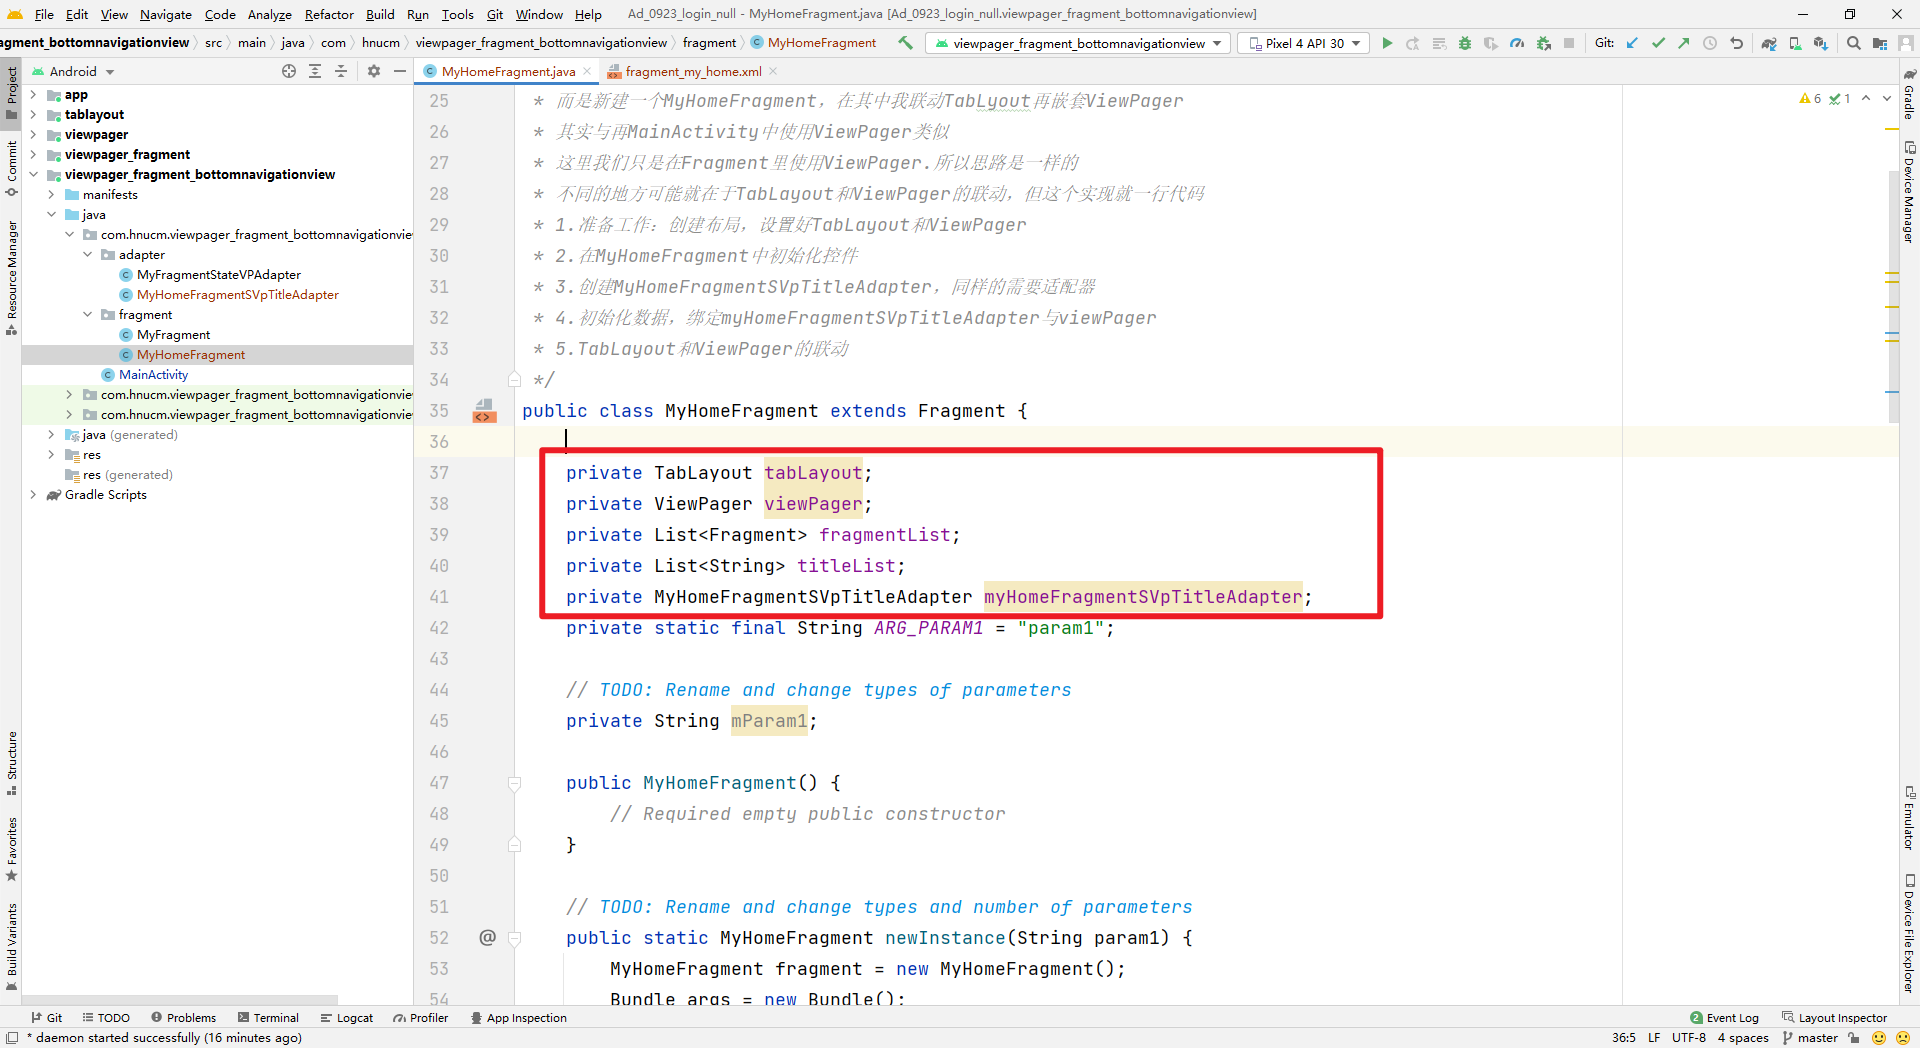Click the master branch in status bar
Screen dimensions: 1920x1048
[x=1810, y=1037]
